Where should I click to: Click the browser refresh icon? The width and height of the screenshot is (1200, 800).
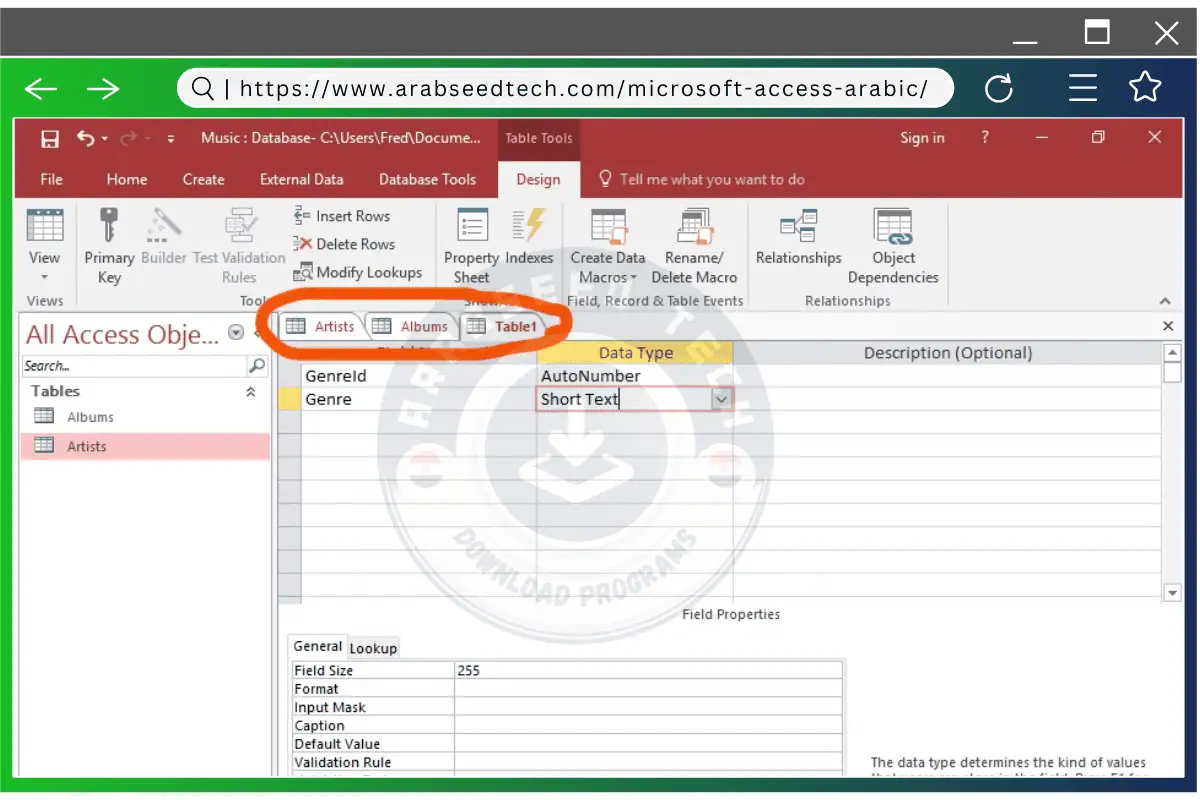(x=998, y=89)
